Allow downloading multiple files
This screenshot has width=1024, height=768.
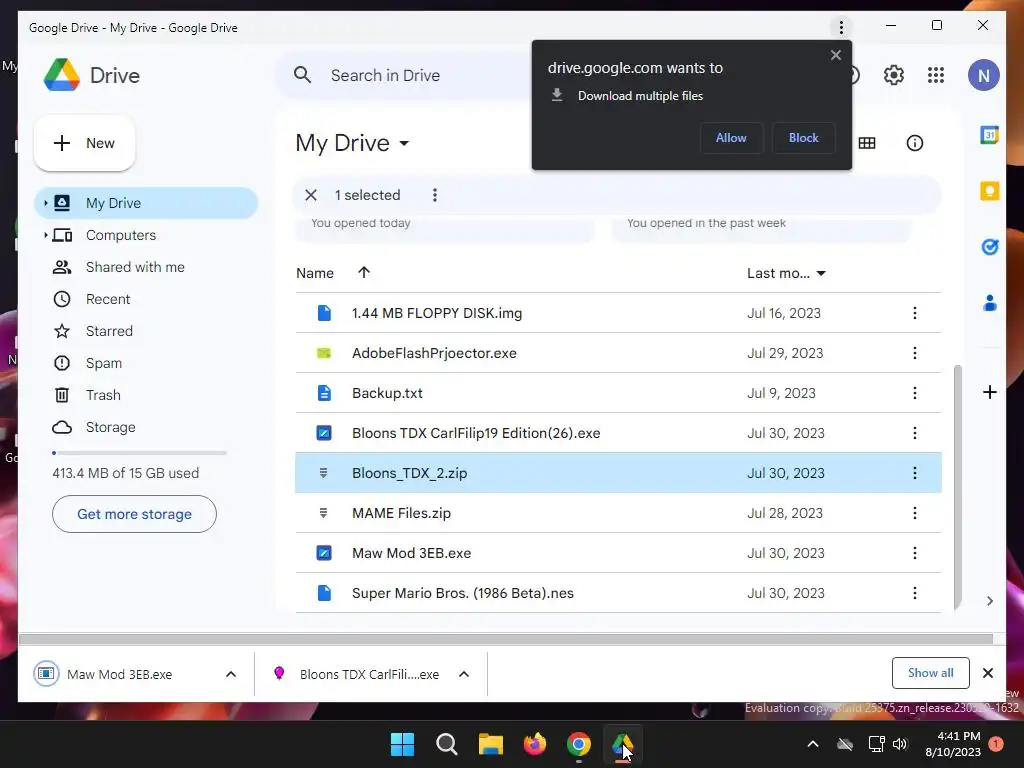click(731, 138)
